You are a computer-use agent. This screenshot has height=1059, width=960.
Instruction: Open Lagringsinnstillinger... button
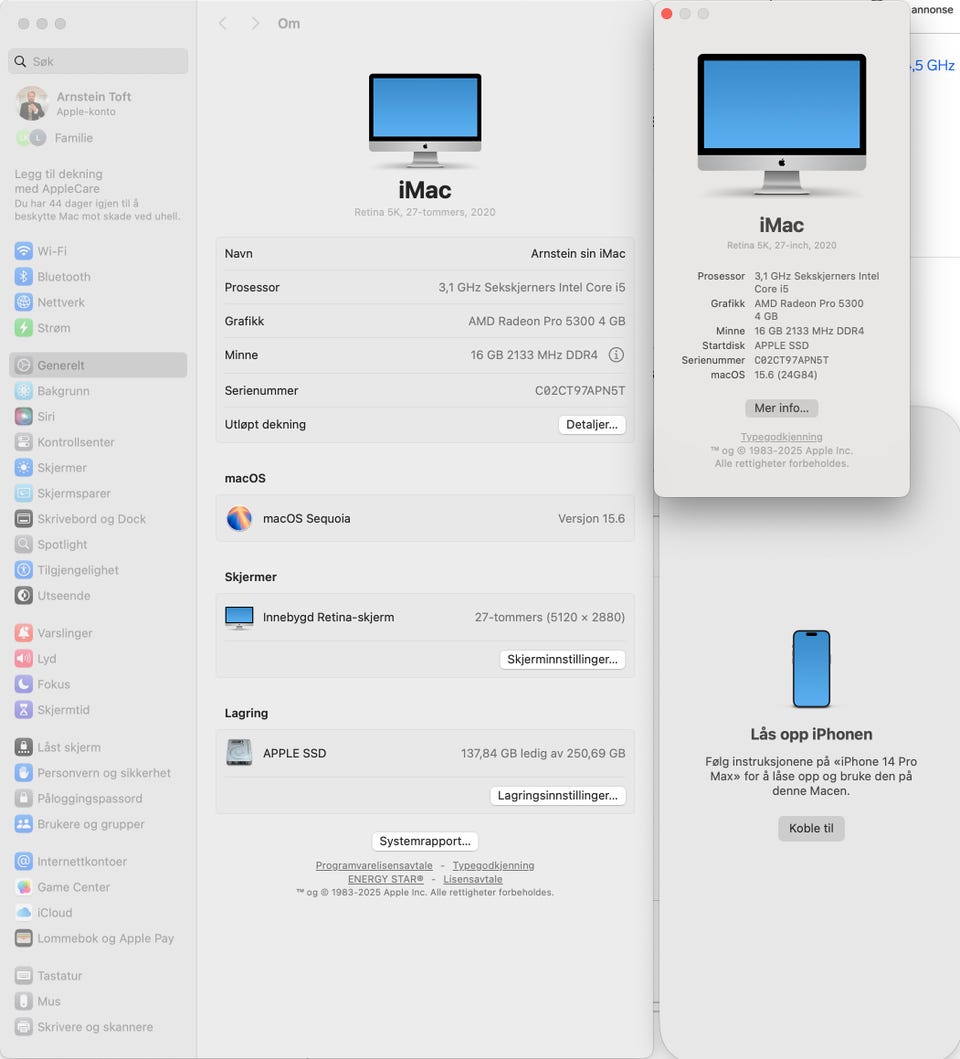click(x=557, y=796)
